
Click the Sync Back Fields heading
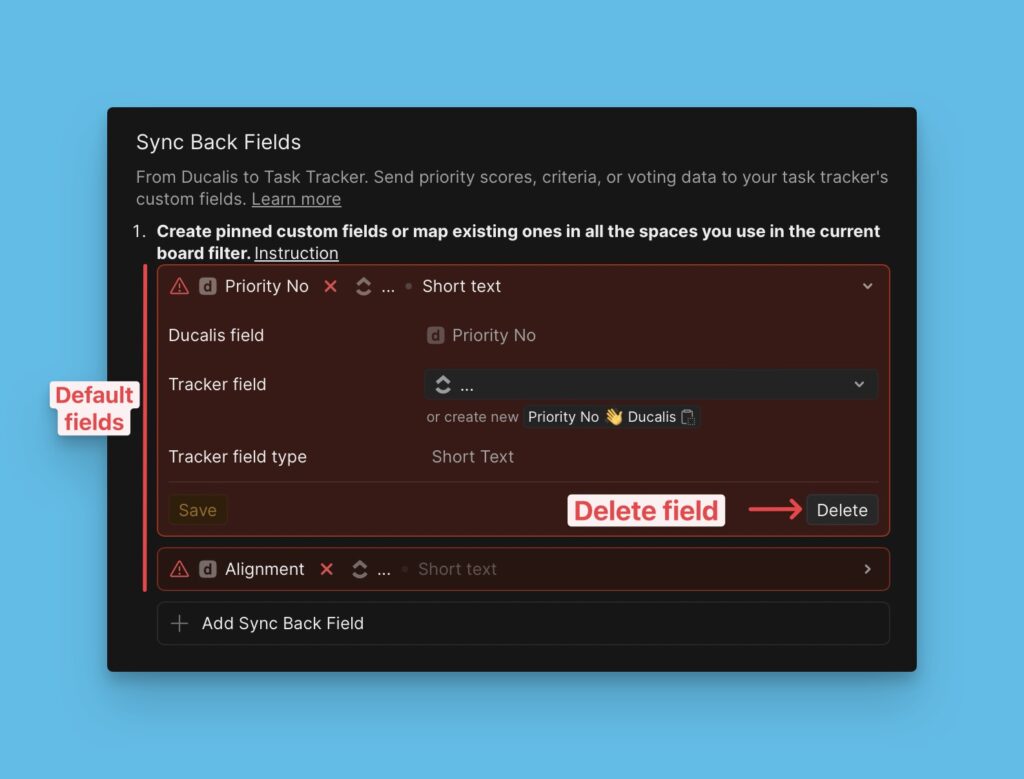click(x=218, y=142)
